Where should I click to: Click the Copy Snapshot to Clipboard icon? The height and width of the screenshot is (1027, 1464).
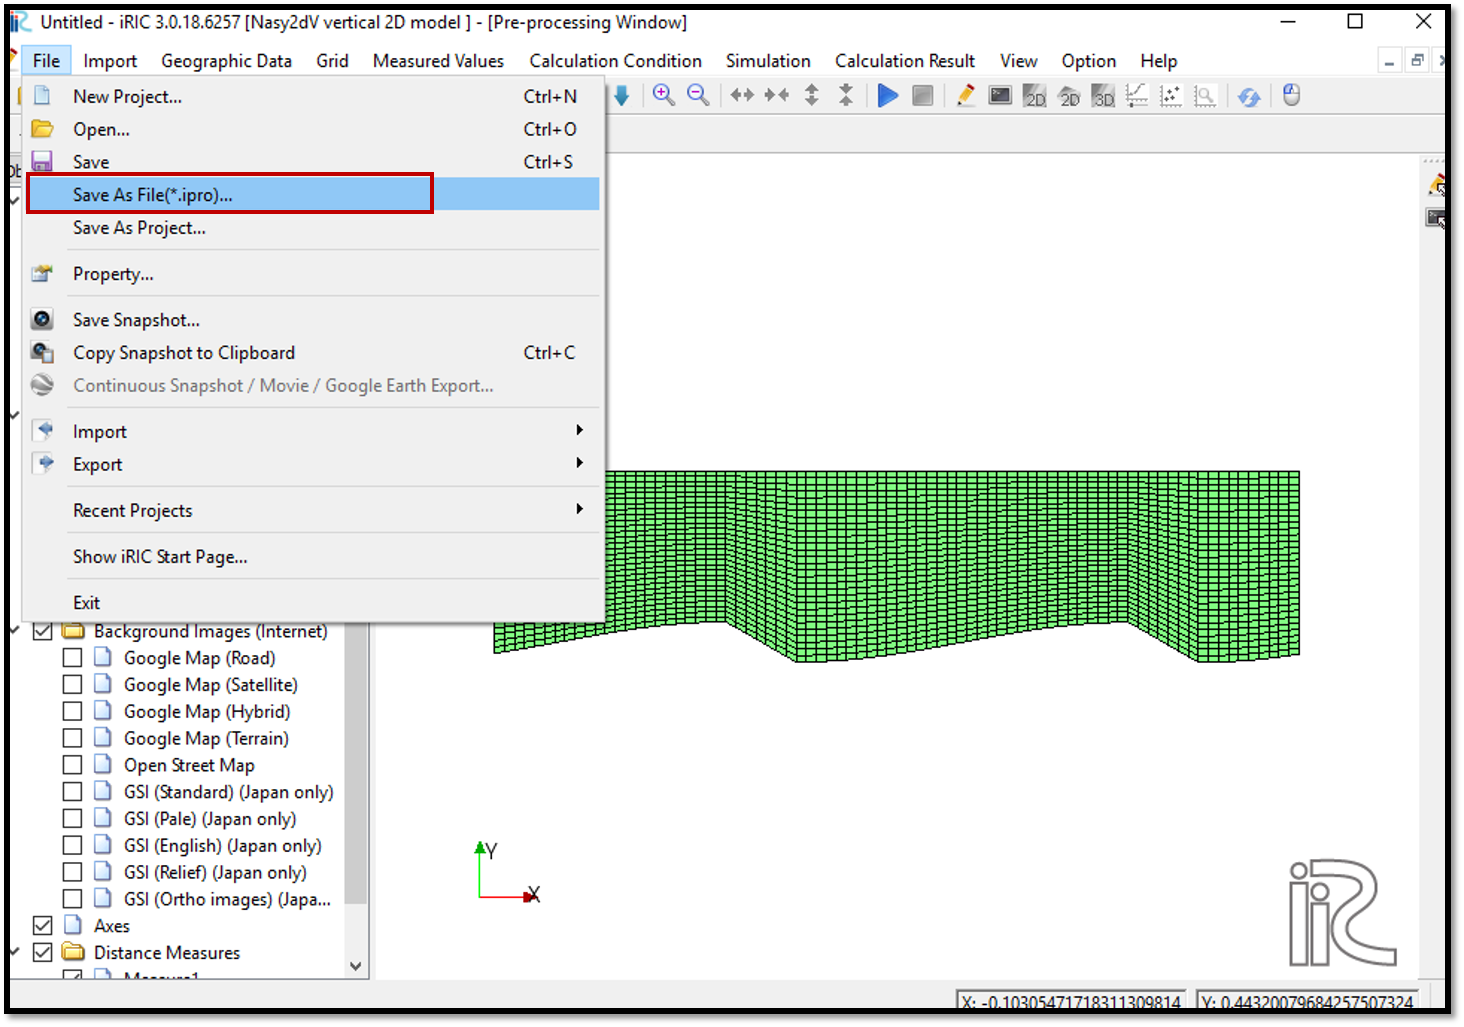[42, 353]
